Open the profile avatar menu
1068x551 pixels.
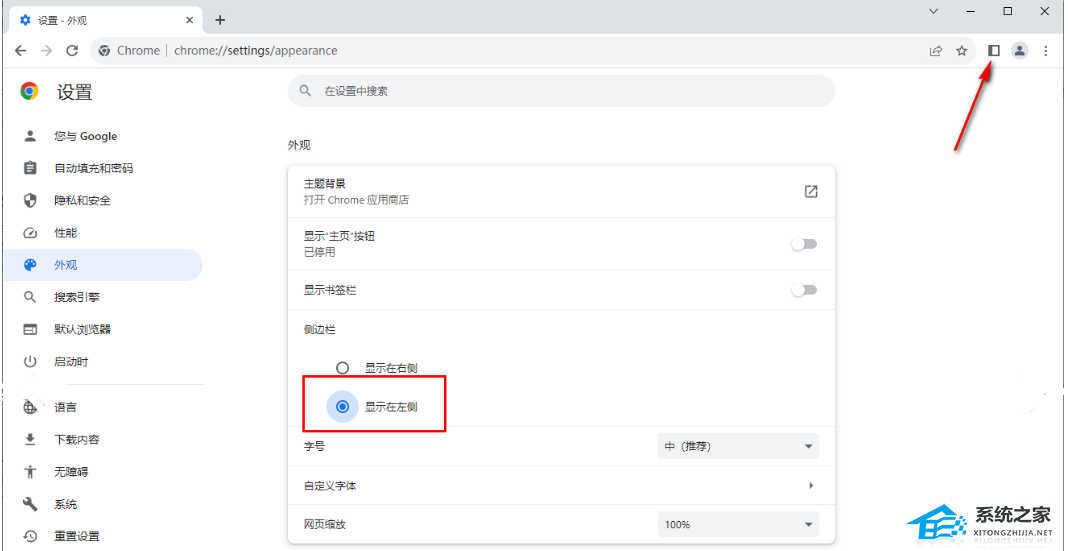tap(1020, 50)
